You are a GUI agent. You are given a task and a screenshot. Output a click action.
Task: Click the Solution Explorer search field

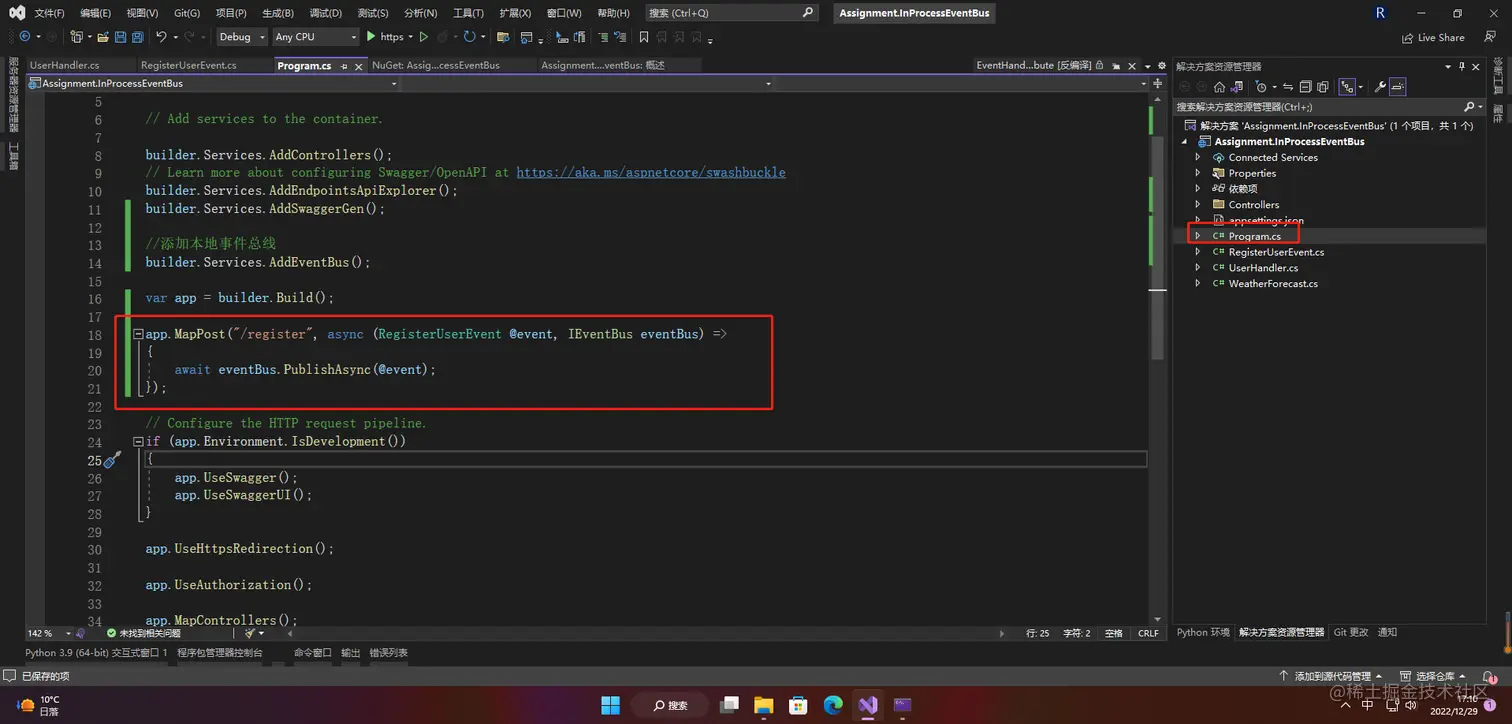pyautogui.click(x=1328, y=106)
